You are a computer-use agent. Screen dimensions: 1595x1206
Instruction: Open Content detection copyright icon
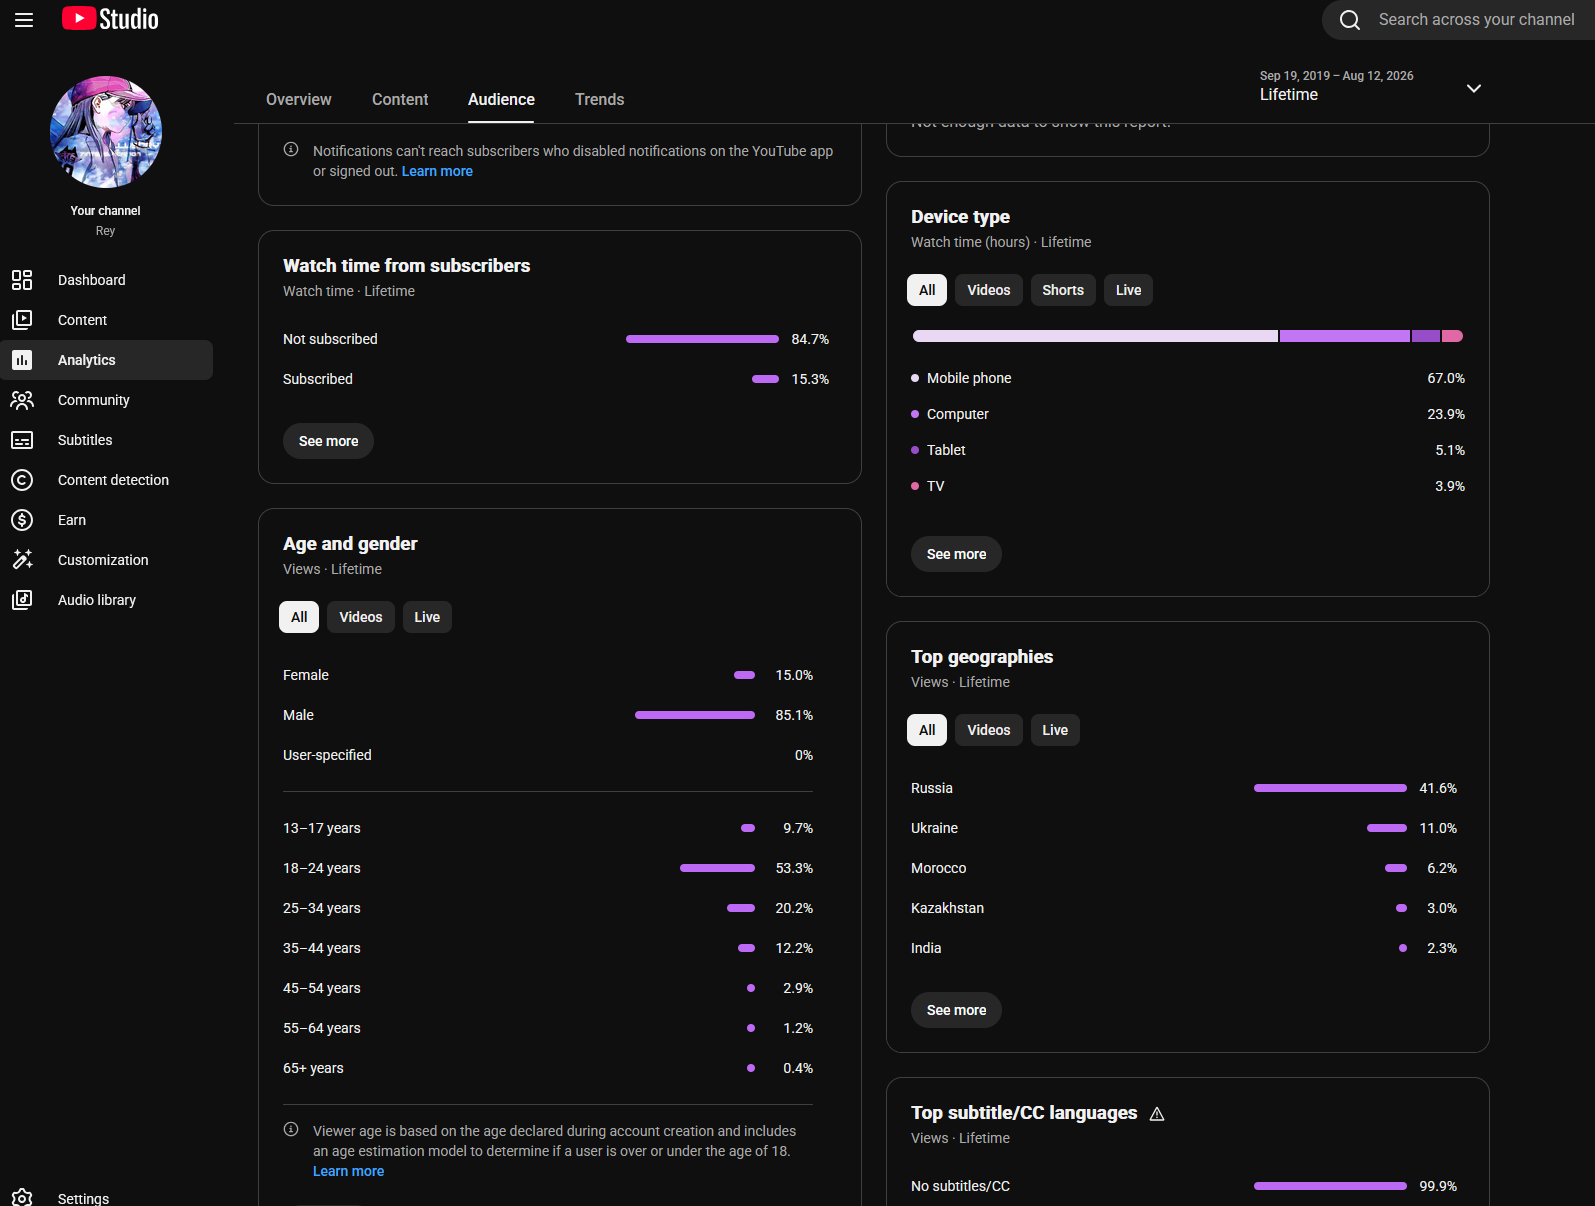click(x=22, y=480)
